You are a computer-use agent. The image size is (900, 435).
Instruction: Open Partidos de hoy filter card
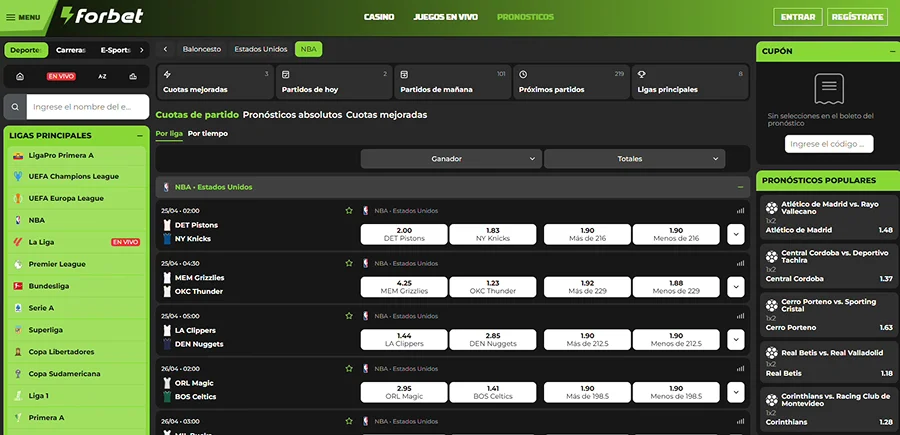click(334, 82)
